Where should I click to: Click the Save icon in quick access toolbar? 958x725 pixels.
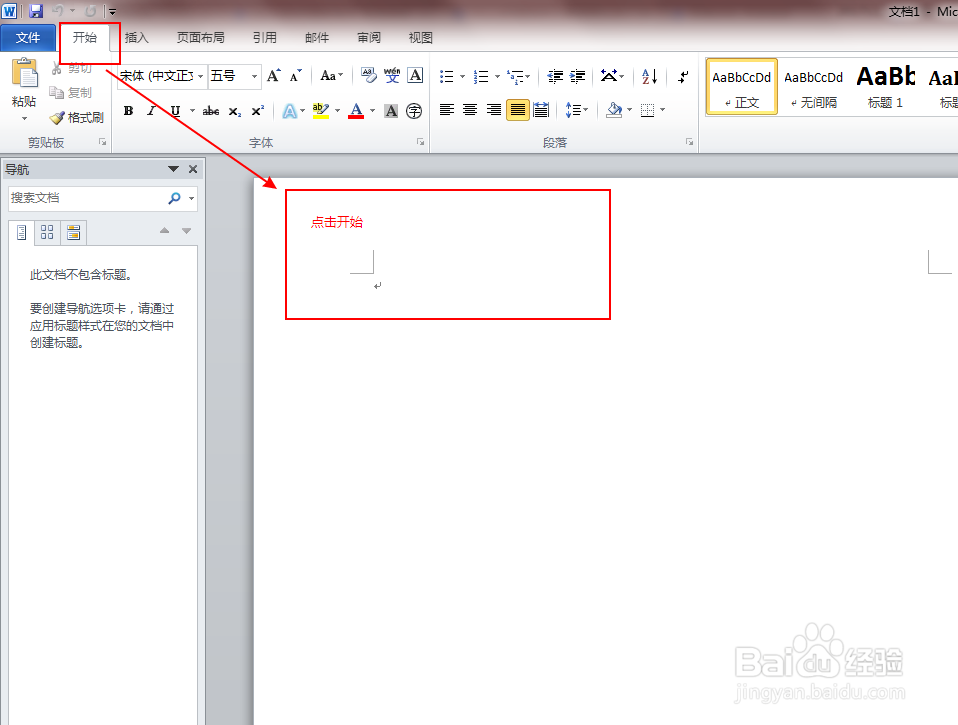36,10
